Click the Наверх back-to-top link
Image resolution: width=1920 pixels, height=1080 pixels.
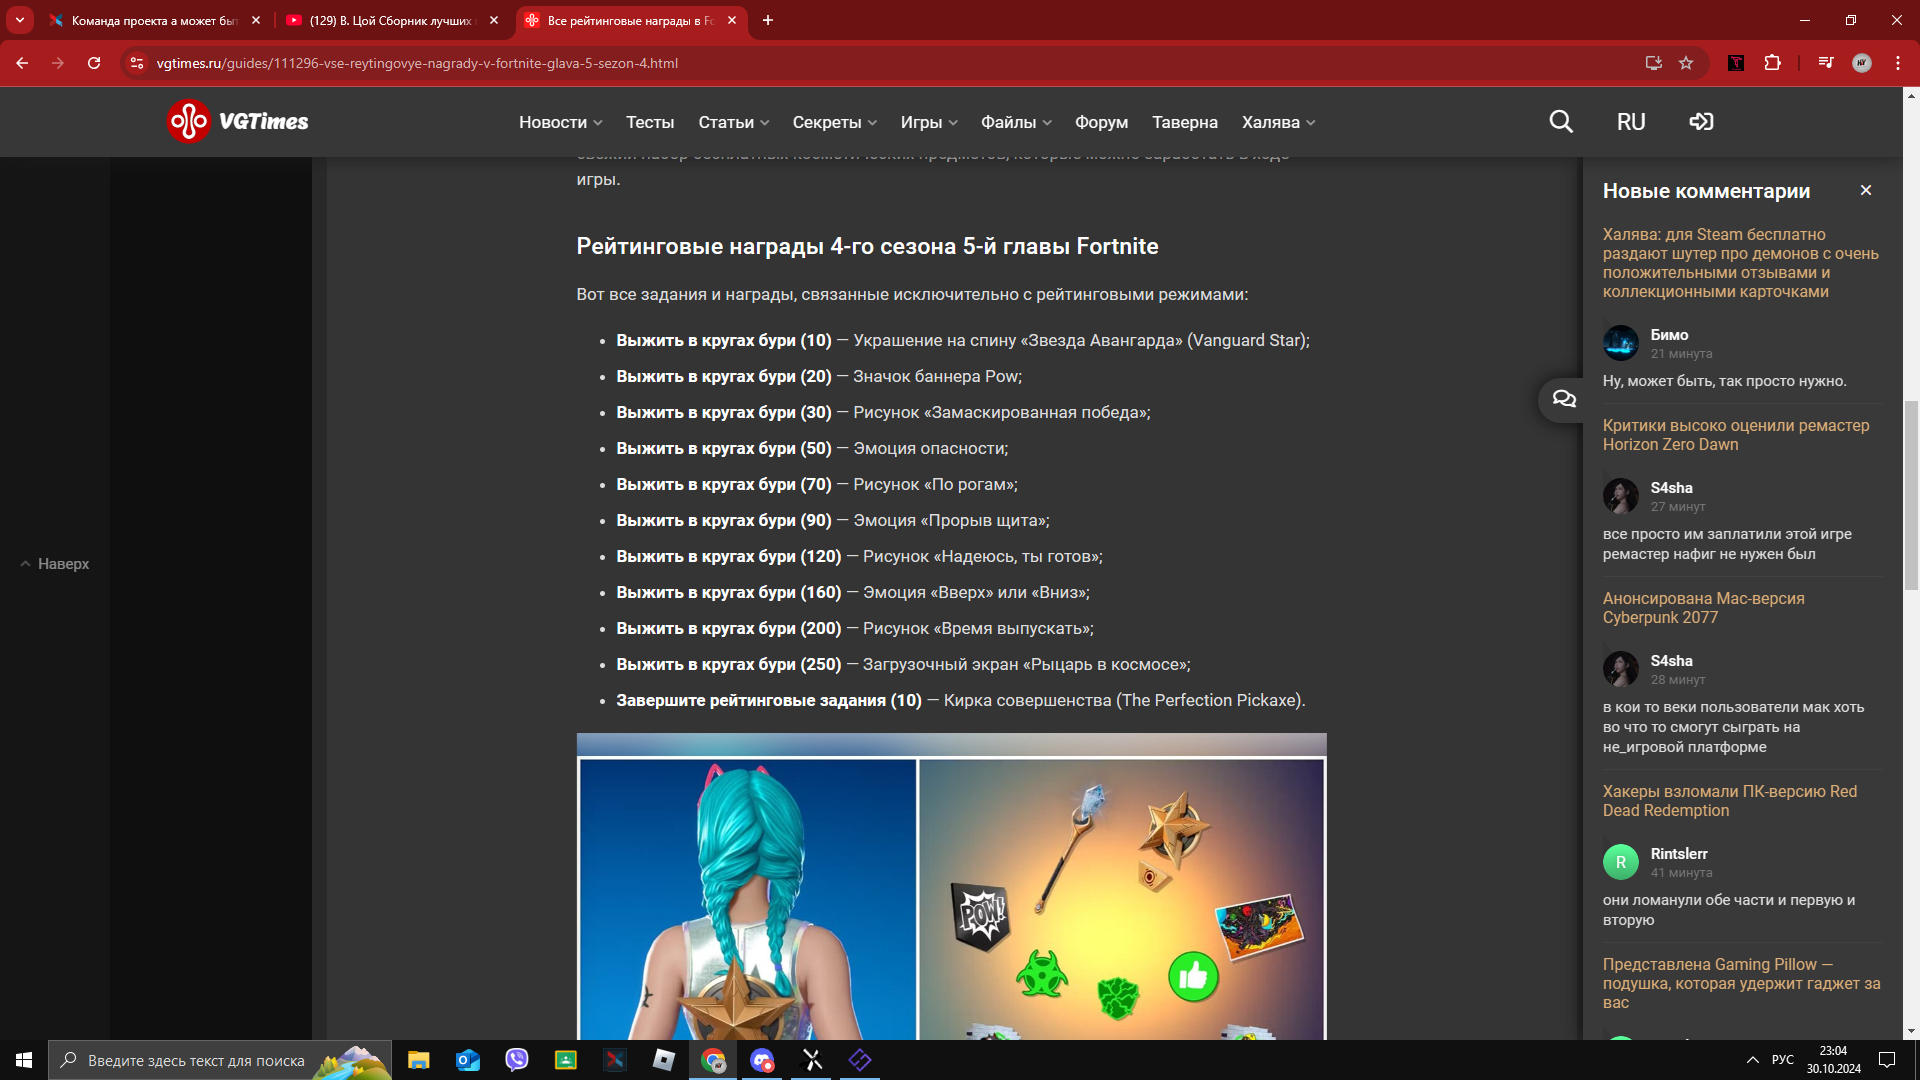pos(55,564)
